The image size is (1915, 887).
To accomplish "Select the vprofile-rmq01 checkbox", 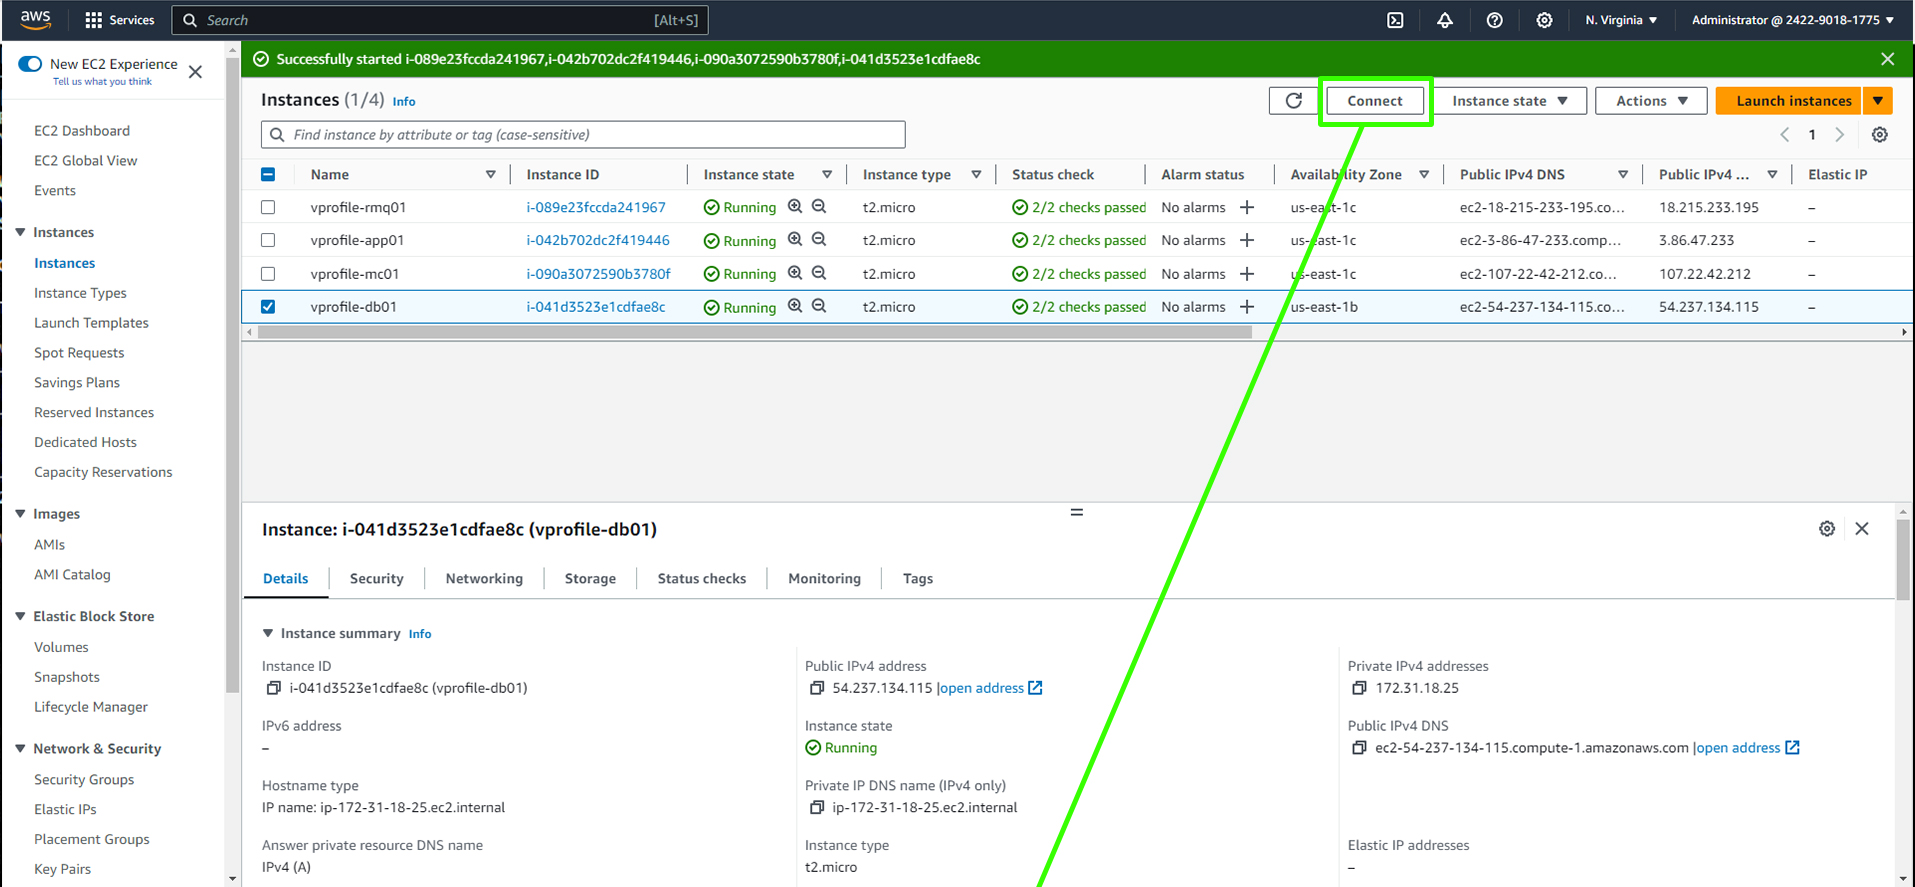I will coord(268,207).
